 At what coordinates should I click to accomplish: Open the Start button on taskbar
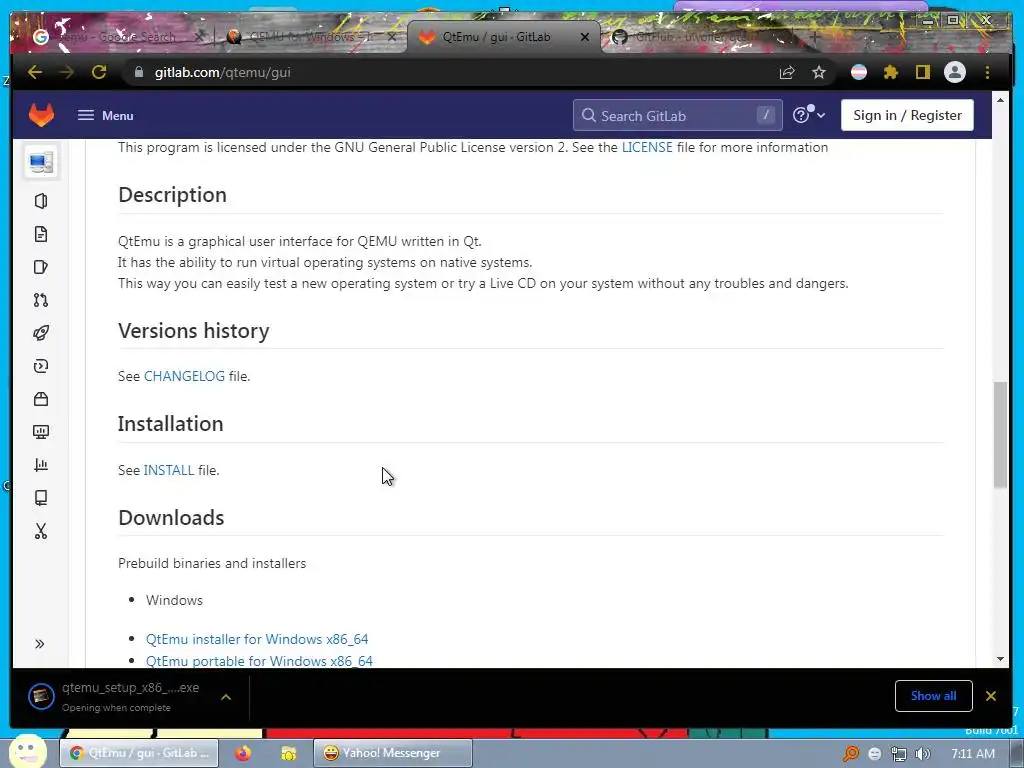(26, 752)
